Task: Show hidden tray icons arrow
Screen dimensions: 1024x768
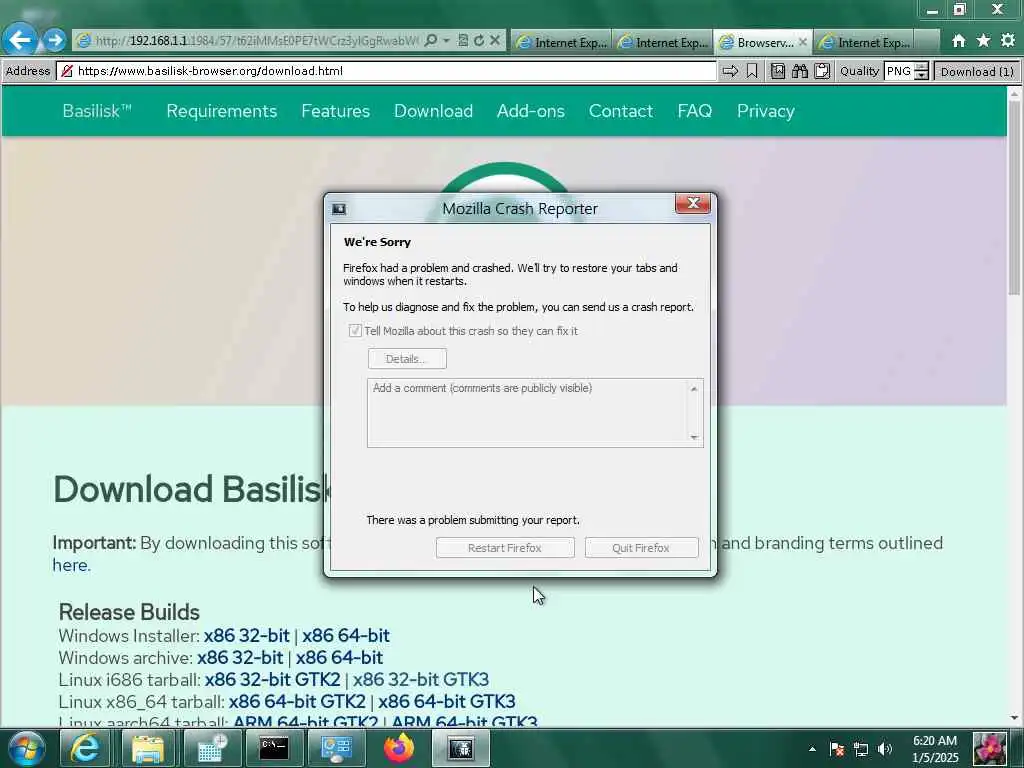Action: (812, 749)
